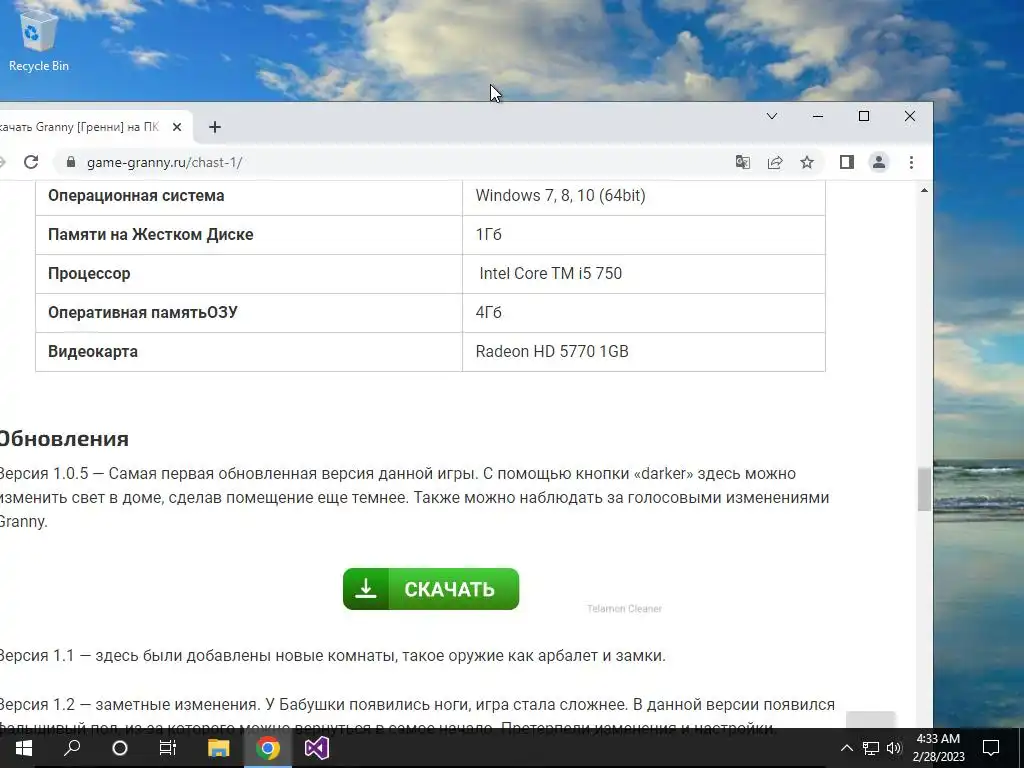This screenshot has width=1024, height=768.
Task: Click the Версия 1.1 paragraph
Action: click(332, 655)
